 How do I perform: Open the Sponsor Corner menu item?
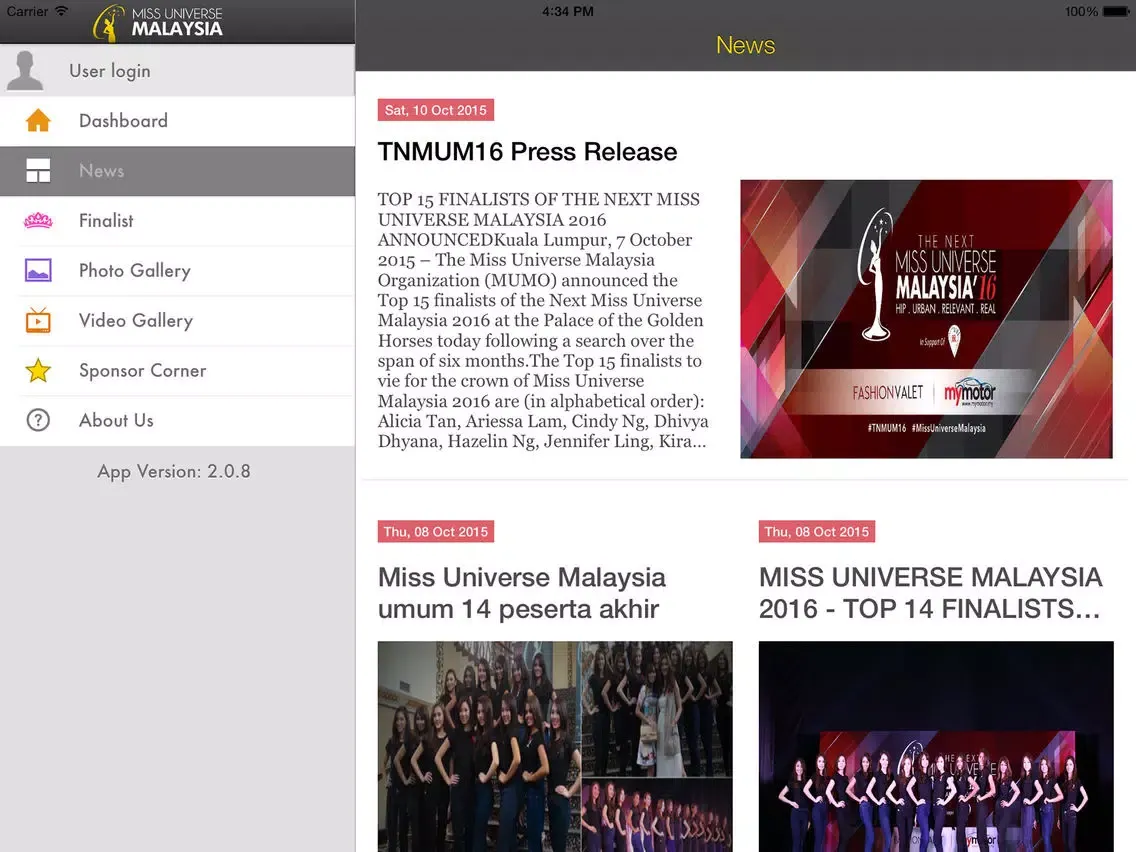pyautogui.click(x=178, y=371)
